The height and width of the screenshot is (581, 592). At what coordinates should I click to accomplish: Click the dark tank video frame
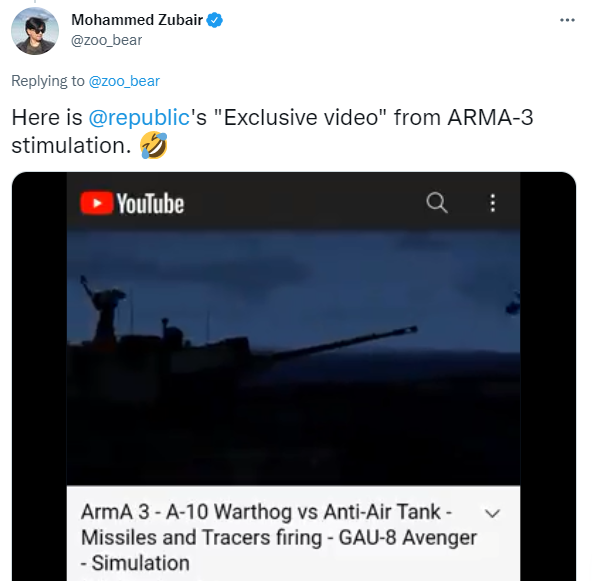(x=293, y=357)
